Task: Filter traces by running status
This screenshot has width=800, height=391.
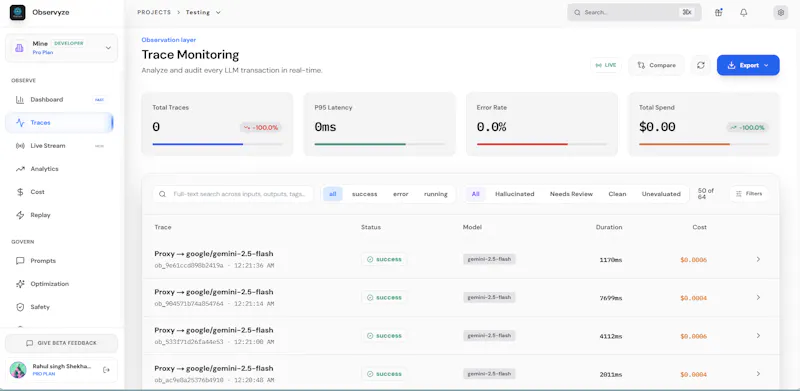Action: [x=436, y=194]
